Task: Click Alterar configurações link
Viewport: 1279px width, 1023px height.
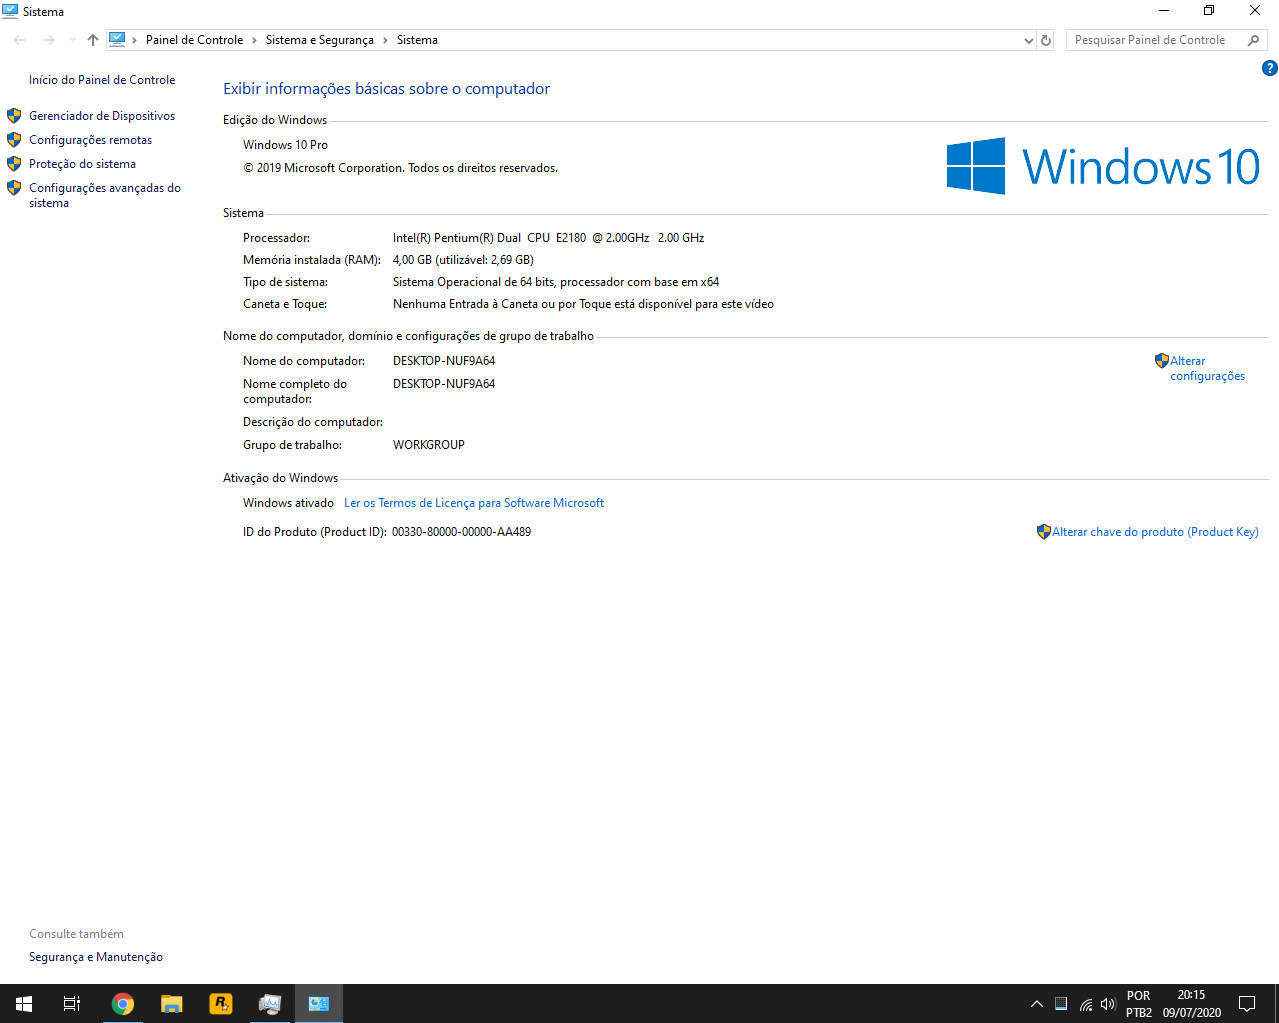Action: pos(1207,368)
